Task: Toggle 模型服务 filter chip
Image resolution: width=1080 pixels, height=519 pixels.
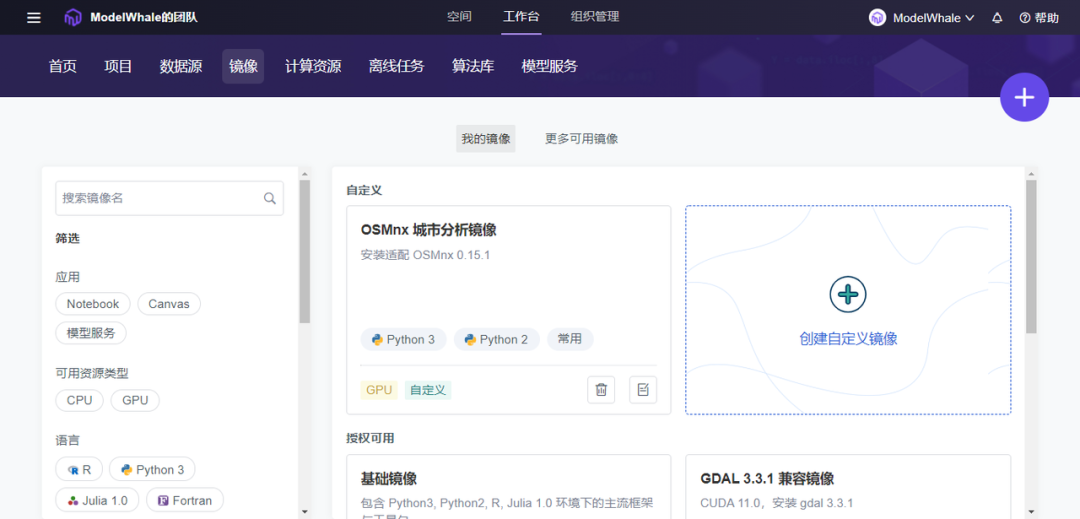Action: [x=91, y=332]
